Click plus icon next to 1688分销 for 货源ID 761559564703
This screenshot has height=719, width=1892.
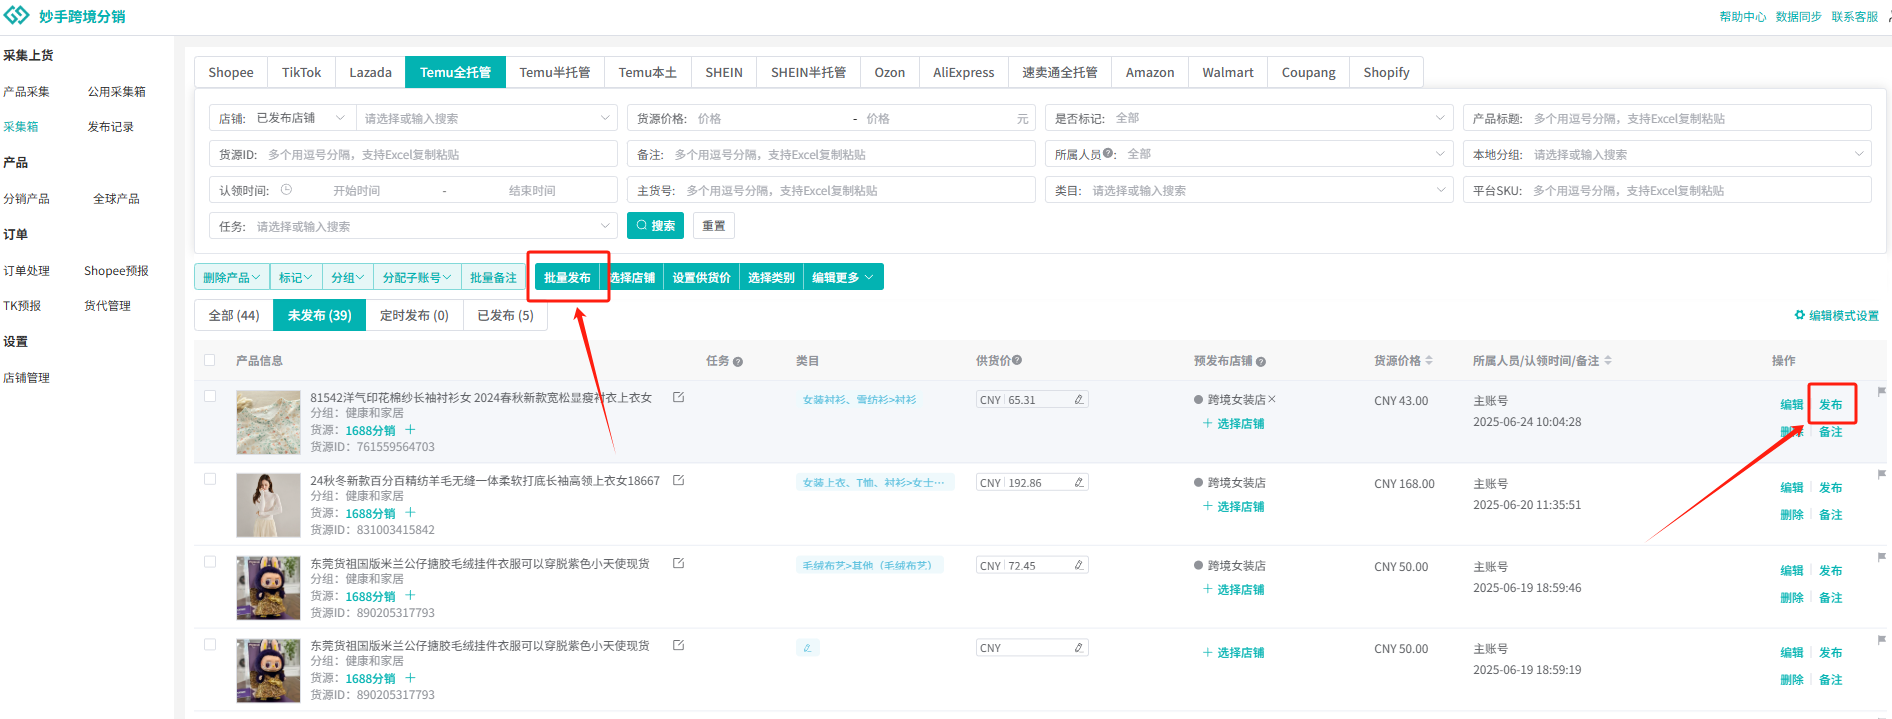(410, 430)
